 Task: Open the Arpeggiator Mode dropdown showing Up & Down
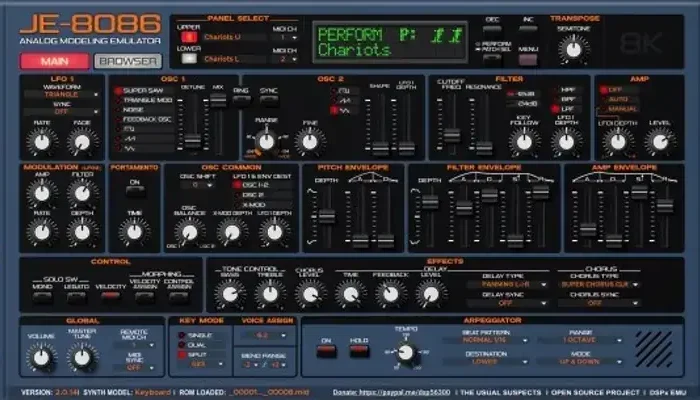pyautogui.click(x=580, y=362)
